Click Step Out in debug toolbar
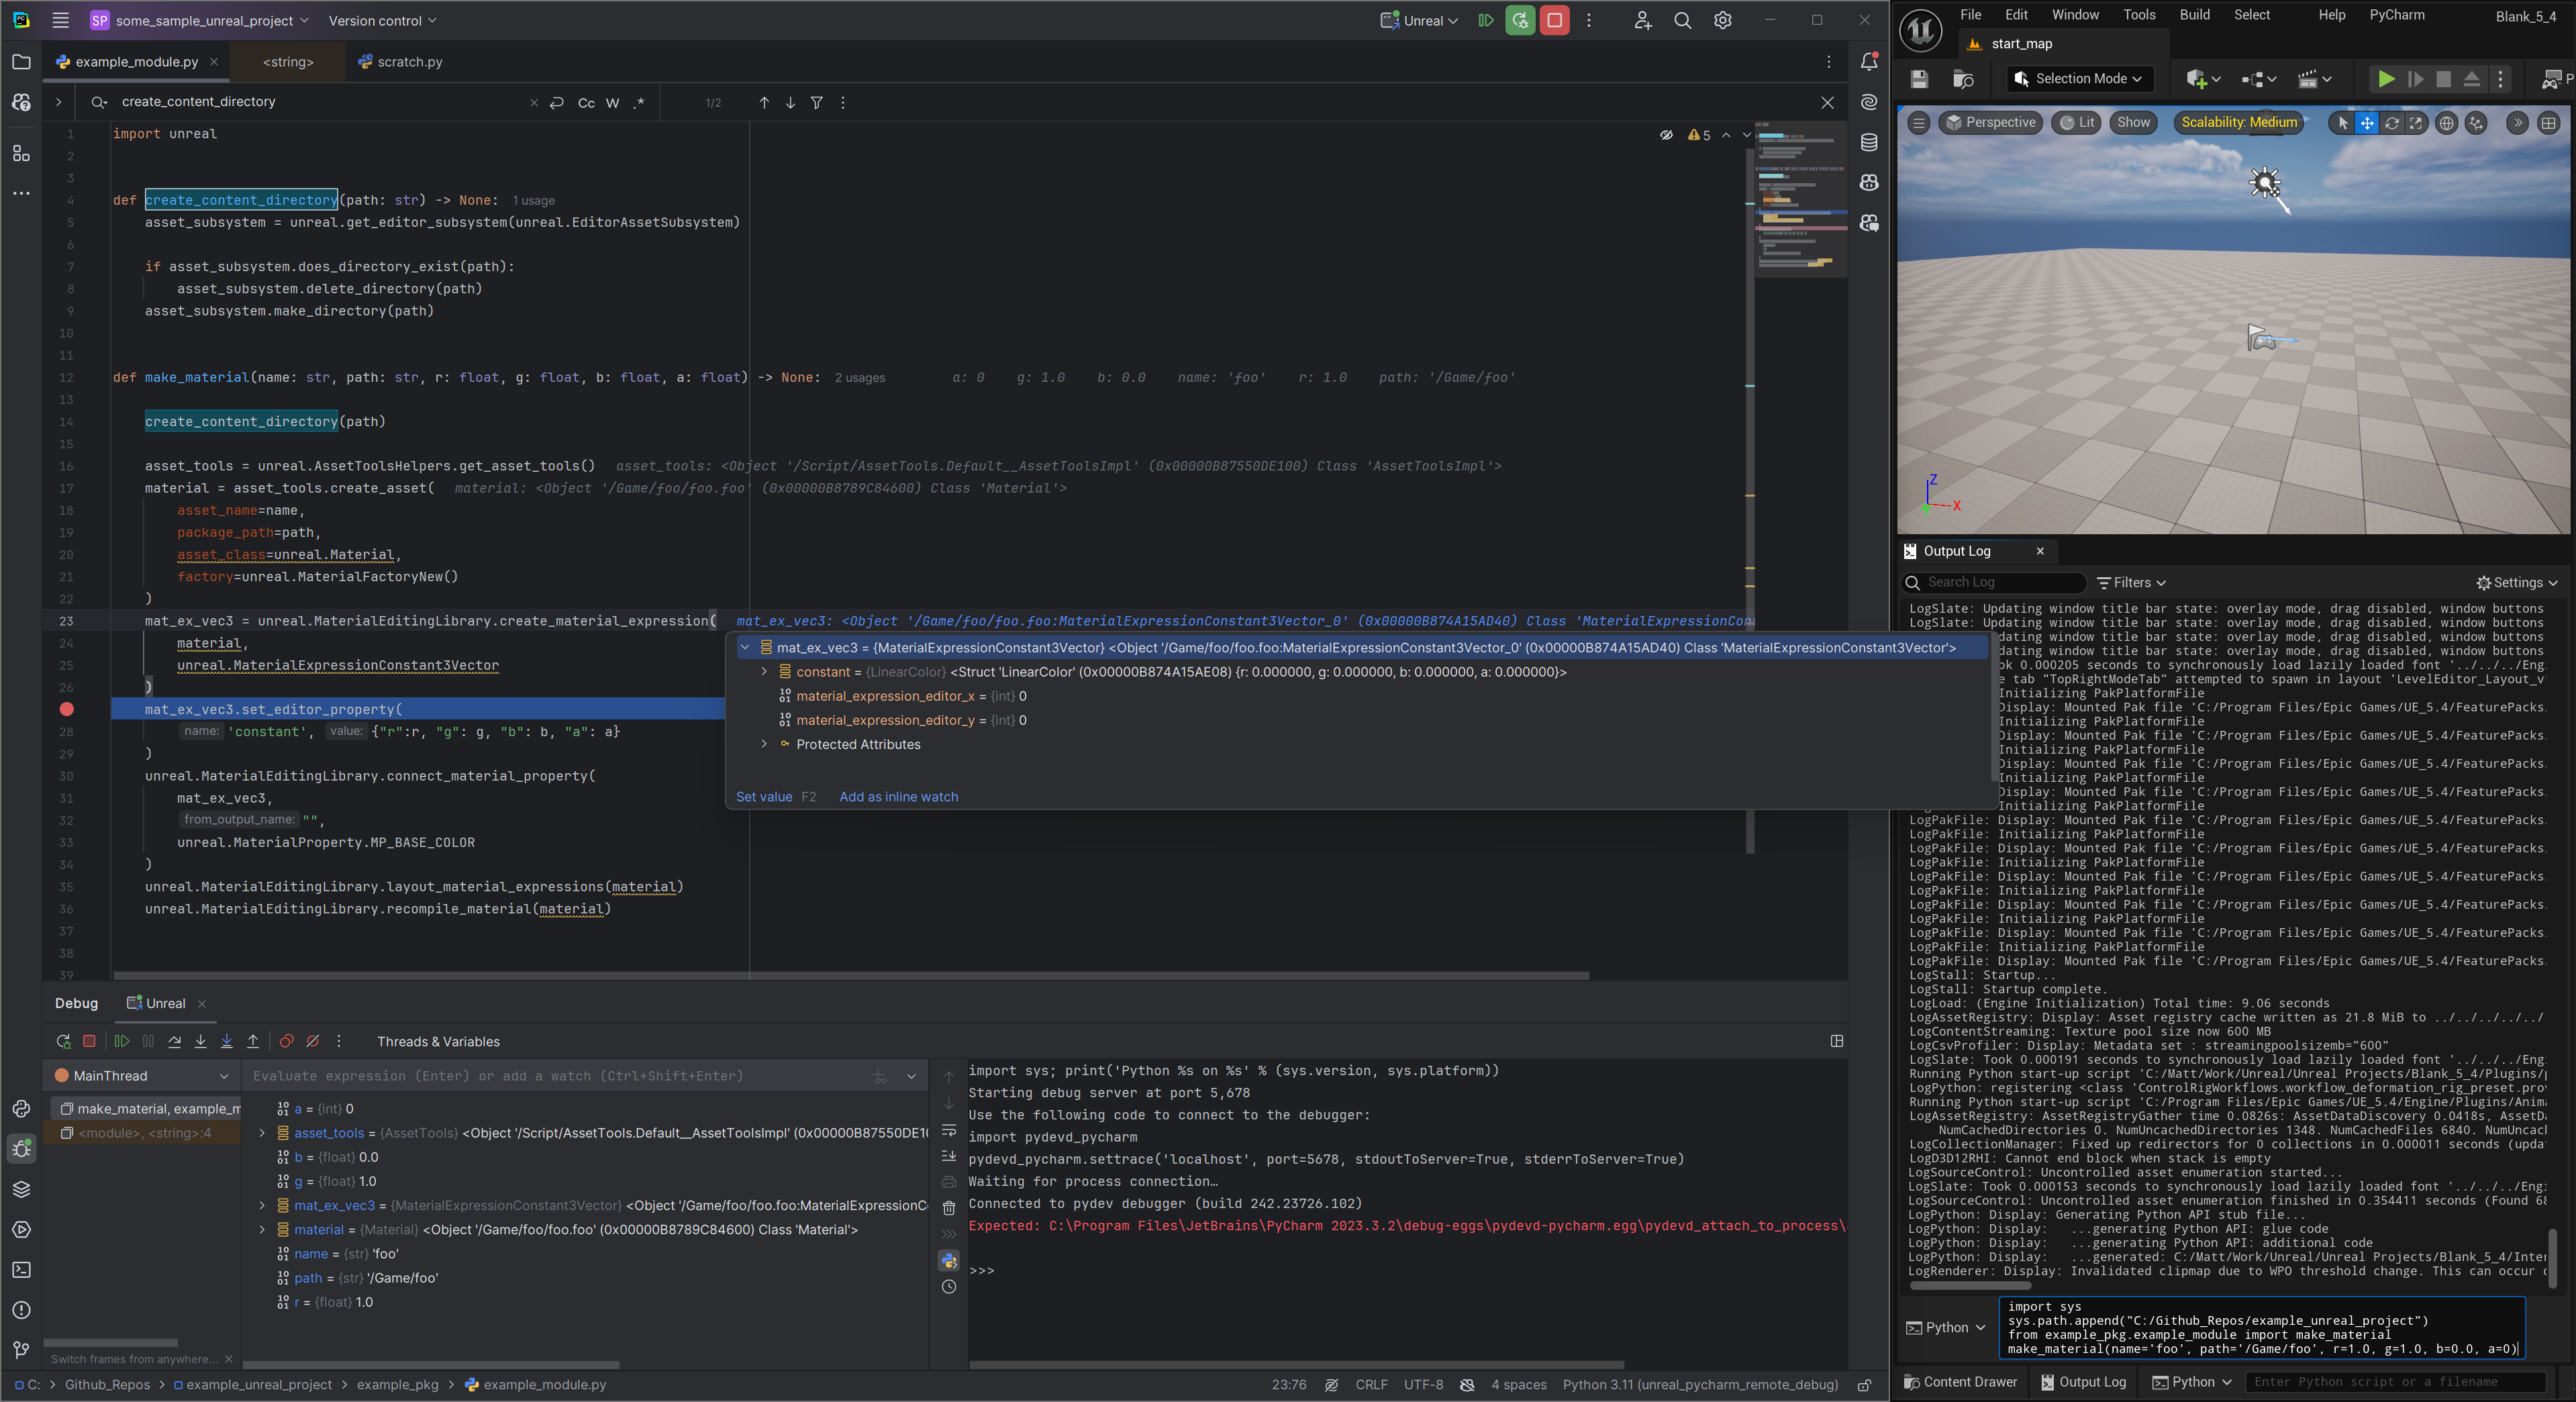This screenshot has width=2576, height=1402. pyautogui.click(x=253, y=1041)
